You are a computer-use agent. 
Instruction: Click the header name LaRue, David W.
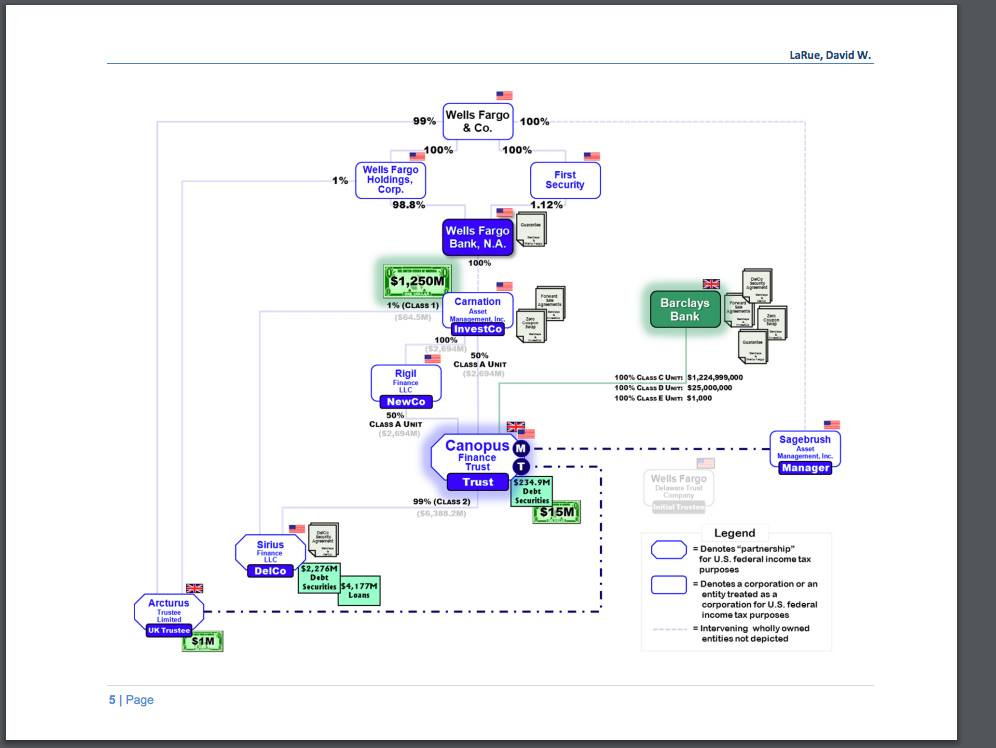(x=830, y=55)
